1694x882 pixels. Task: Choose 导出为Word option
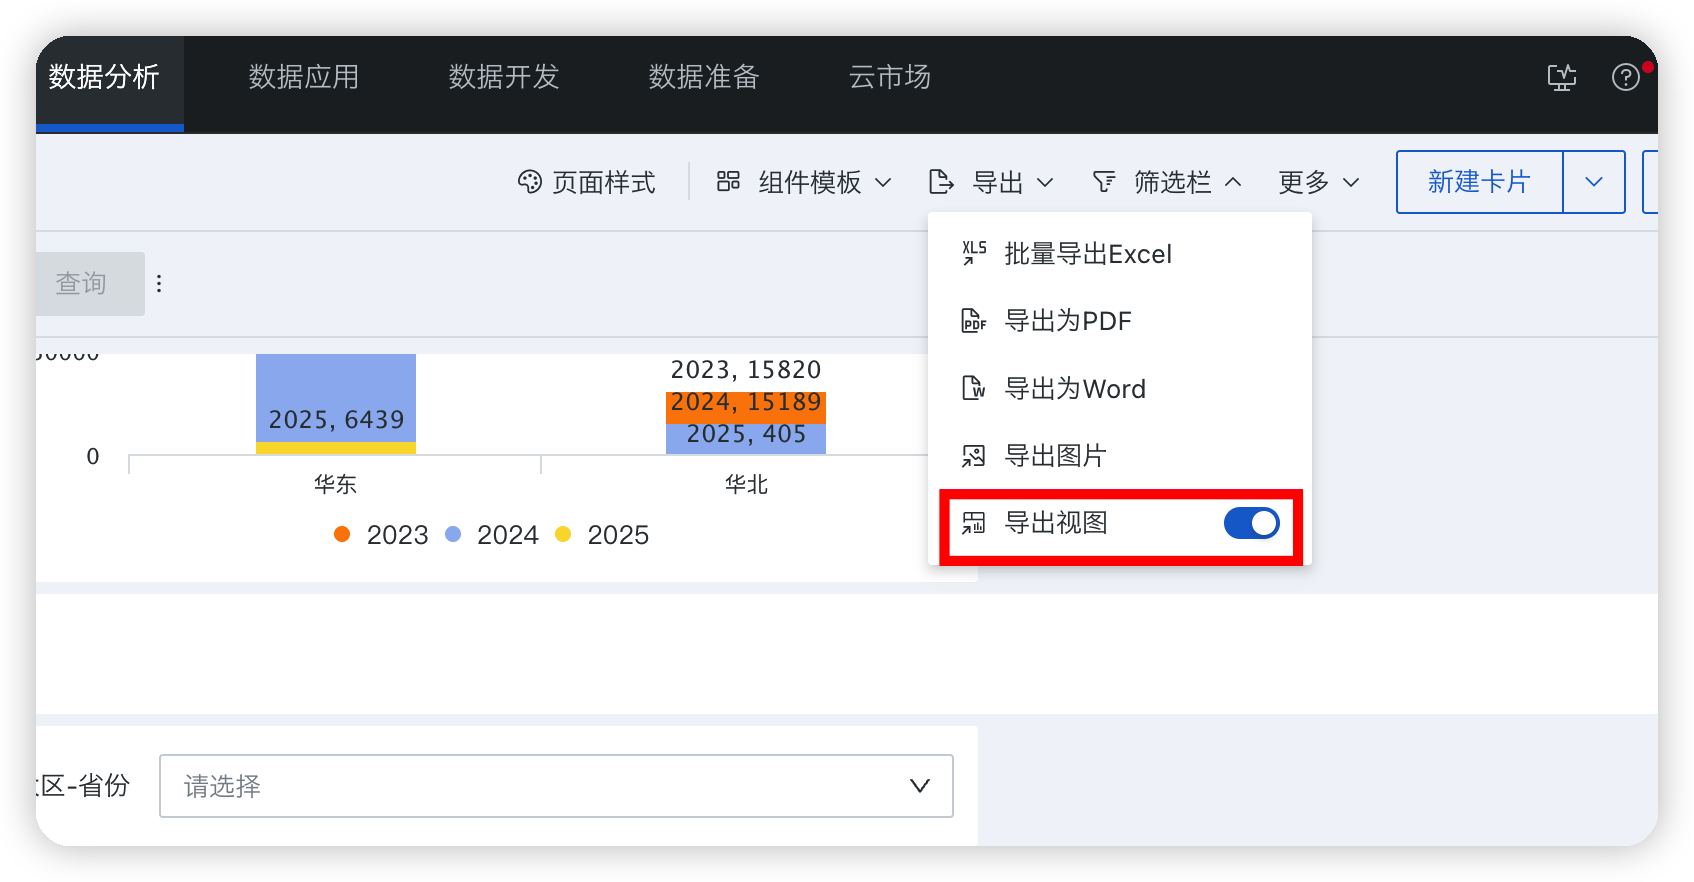(1120, 389)
